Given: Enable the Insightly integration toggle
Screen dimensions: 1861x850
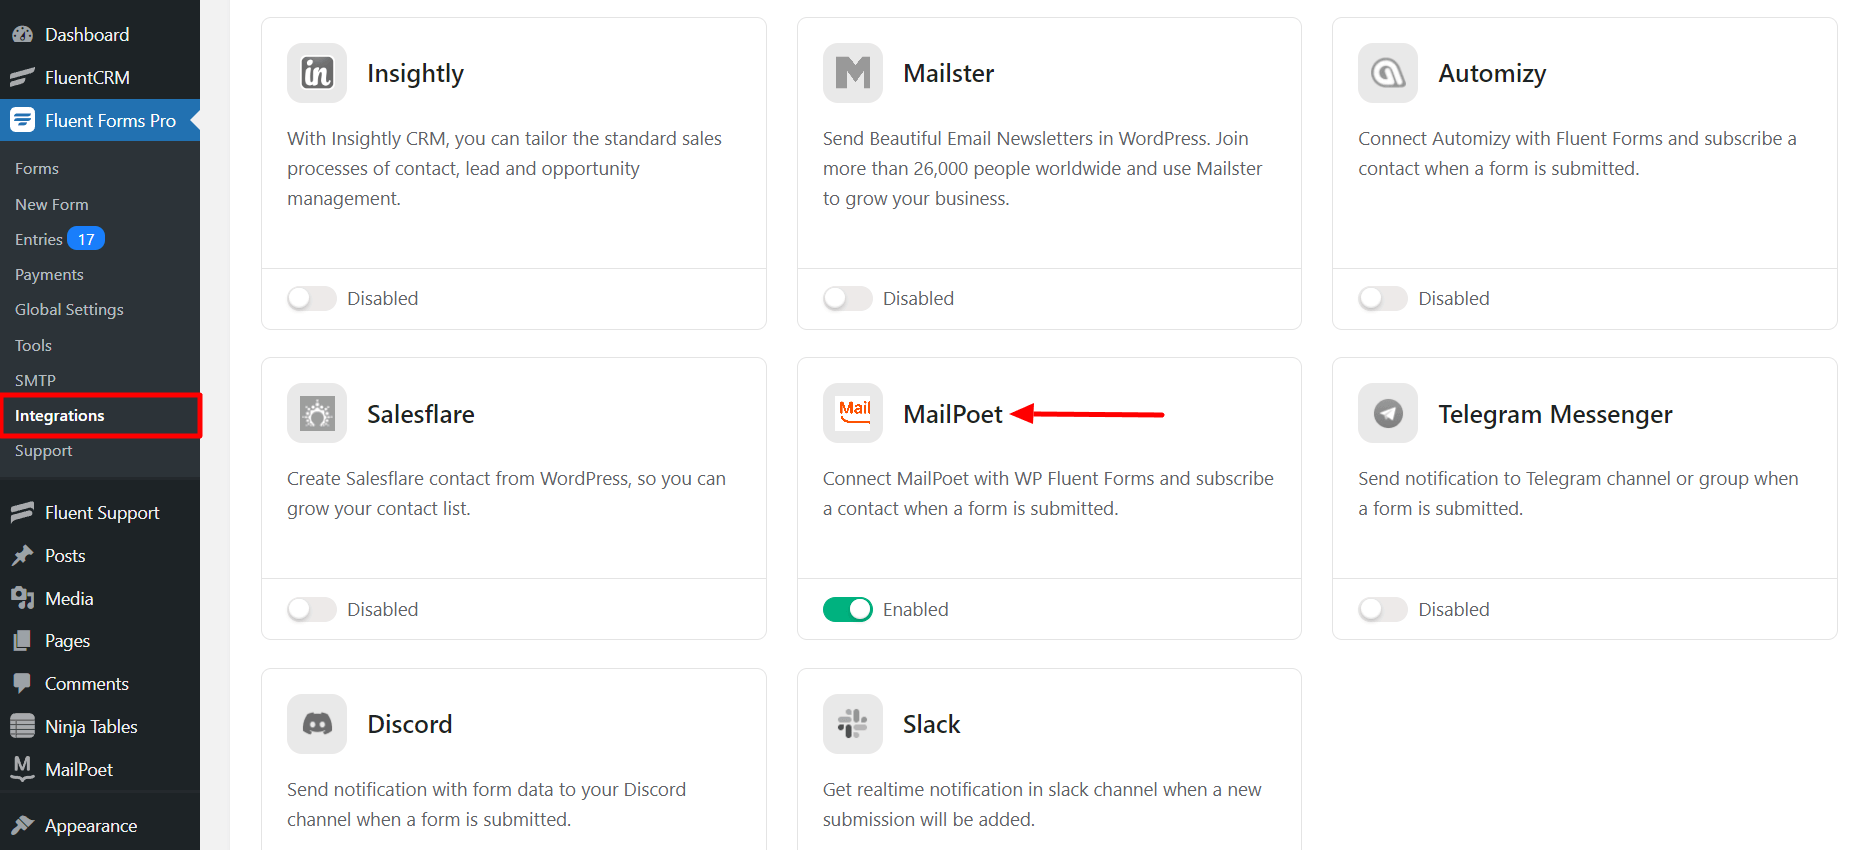Looking at the screenshot, I should pyautogui.click(x=312, y=299).
